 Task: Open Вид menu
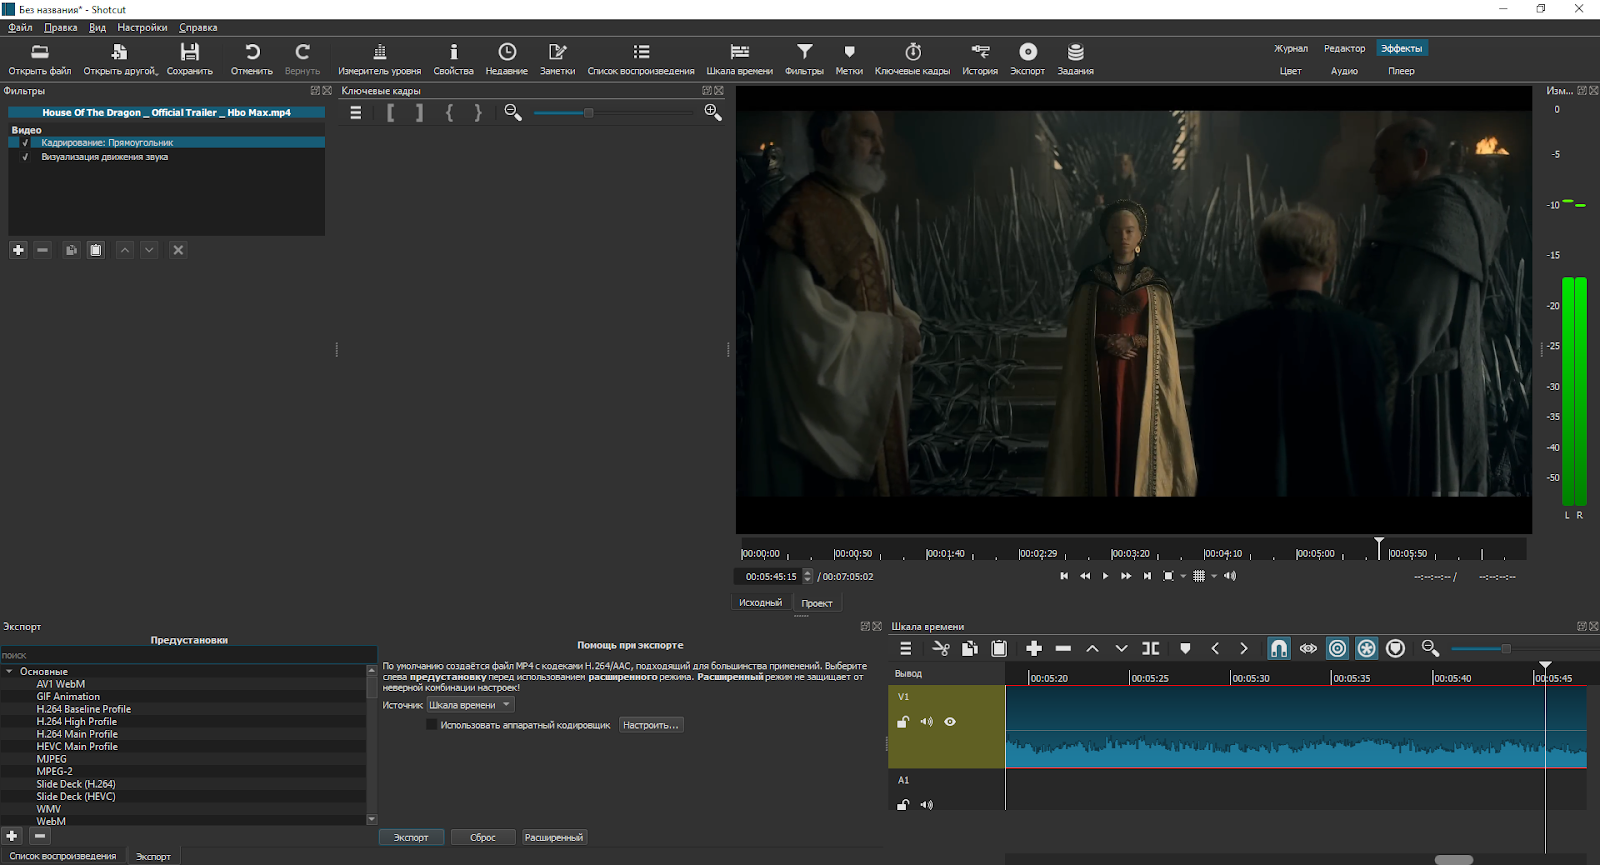[97, 28]
